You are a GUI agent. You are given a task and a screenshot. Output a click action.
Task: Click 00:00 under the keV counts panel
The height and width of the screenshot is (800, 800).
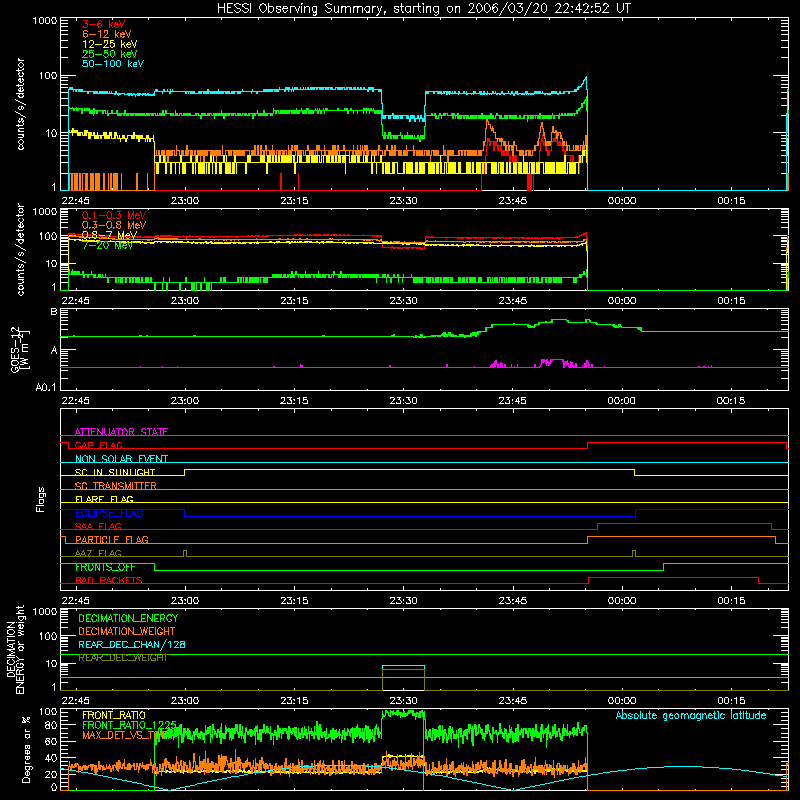pos(621,201)
